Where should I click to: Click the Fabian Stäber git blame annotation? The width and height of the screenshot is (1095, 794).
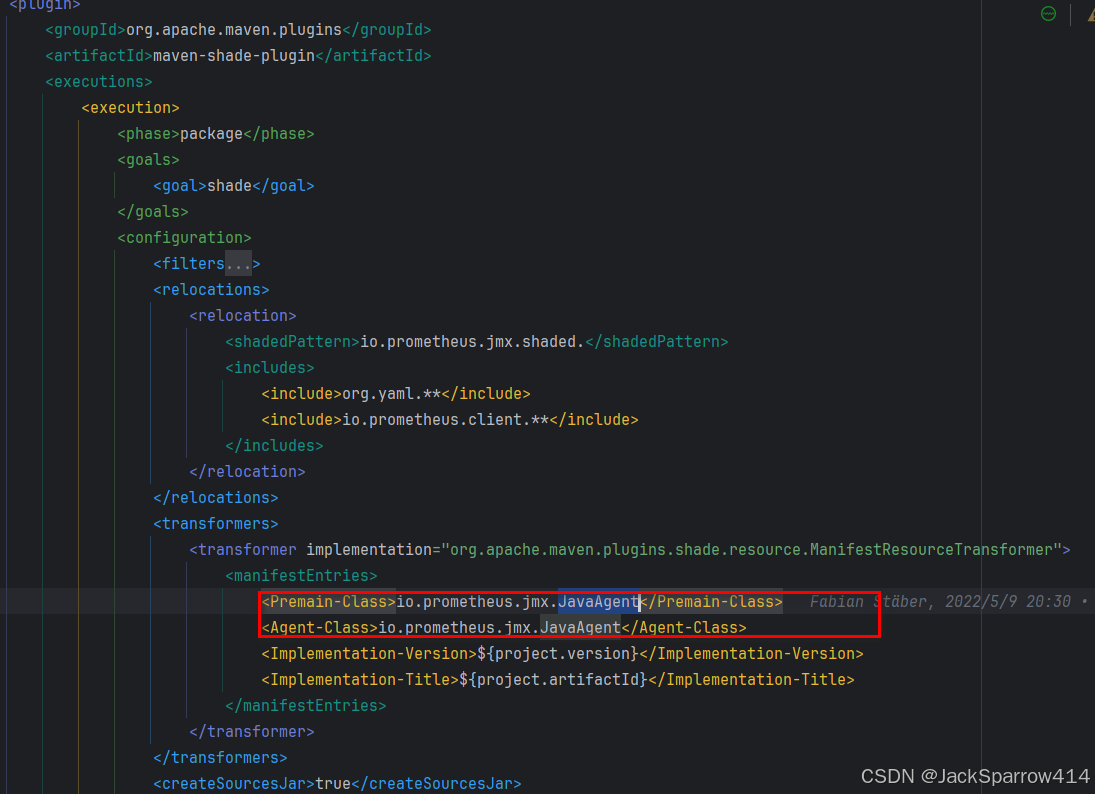[940, 601]
